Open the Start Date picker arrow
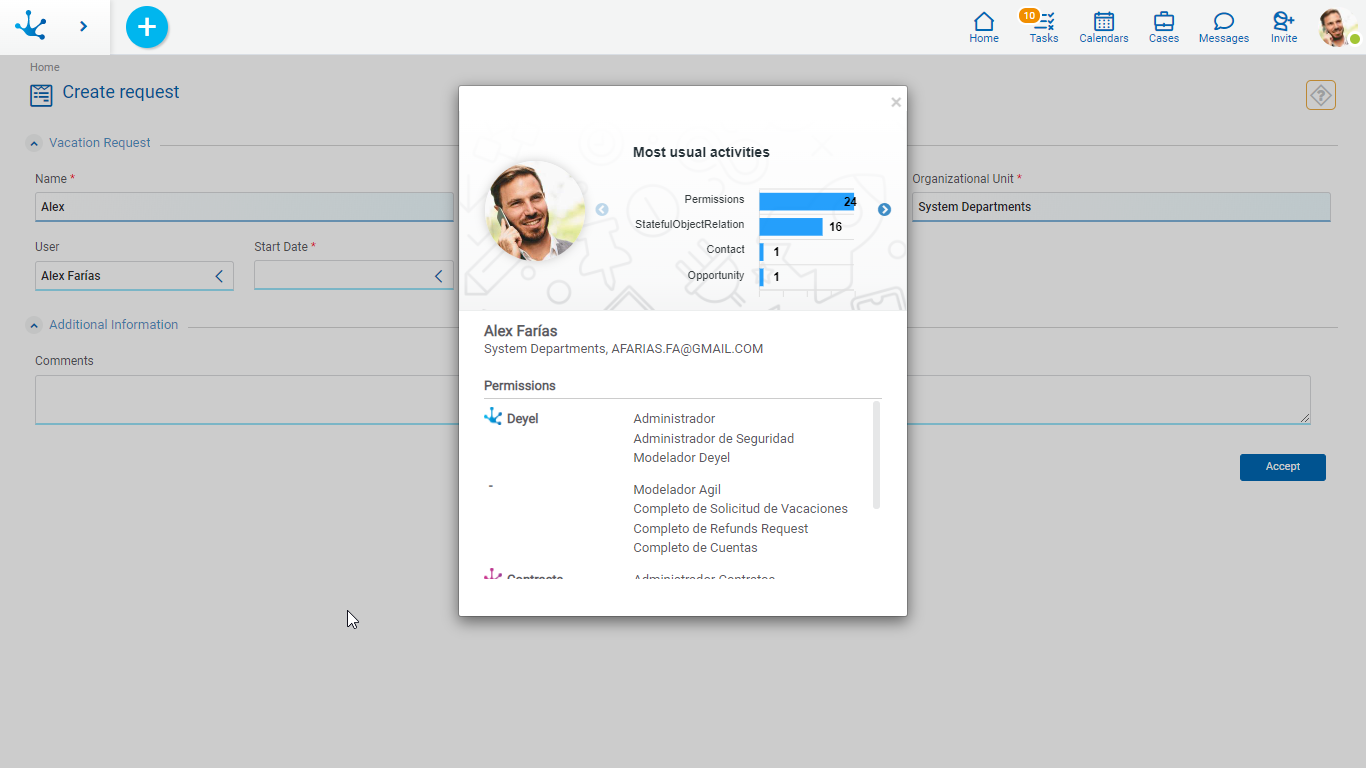Viewport: 1366px width, 768px height. [x=438, y=276]
